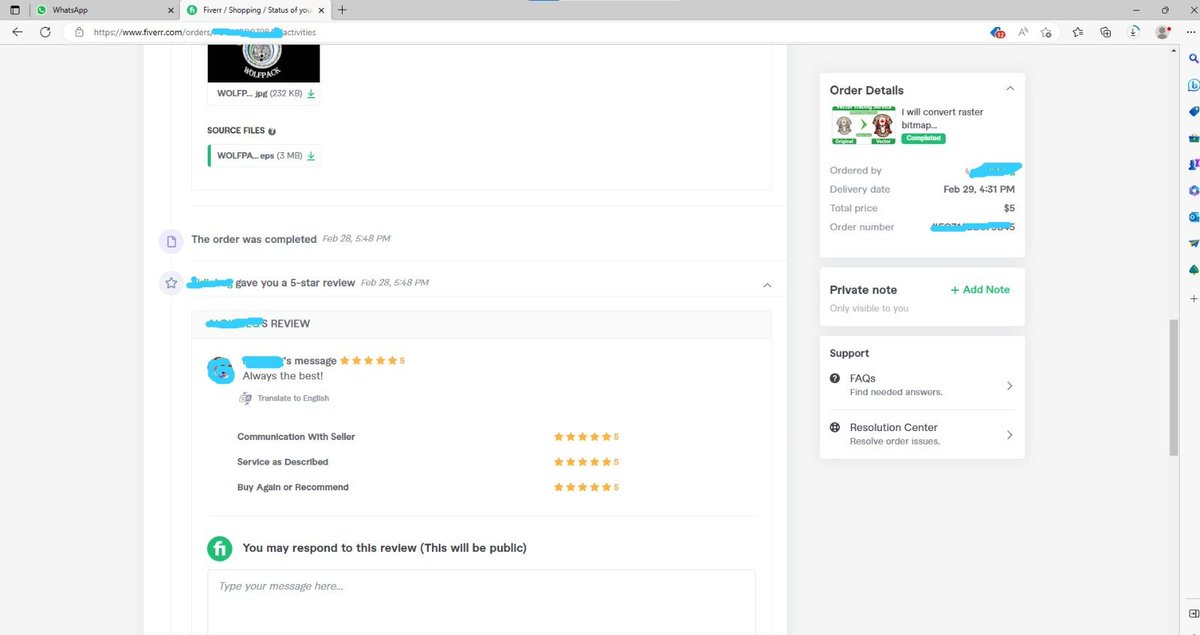Click the page vertical scrollbar thumb
Screen dimensions: 1200x635
[x=1174, y=387]
